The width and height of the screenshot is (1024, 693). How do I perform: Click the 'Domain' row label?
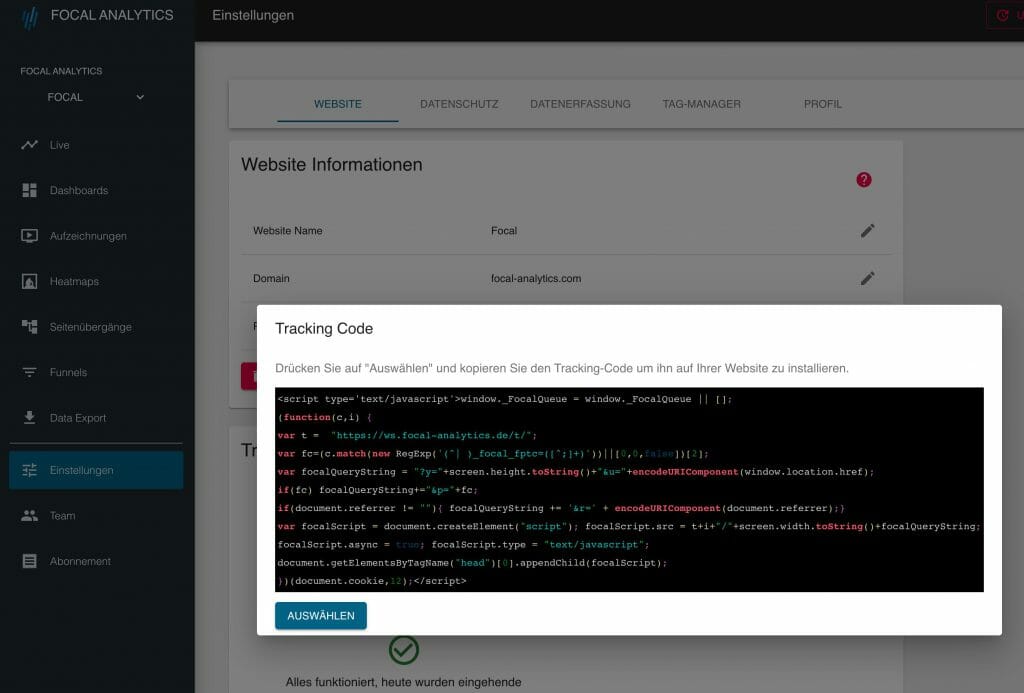click(271, 278)
